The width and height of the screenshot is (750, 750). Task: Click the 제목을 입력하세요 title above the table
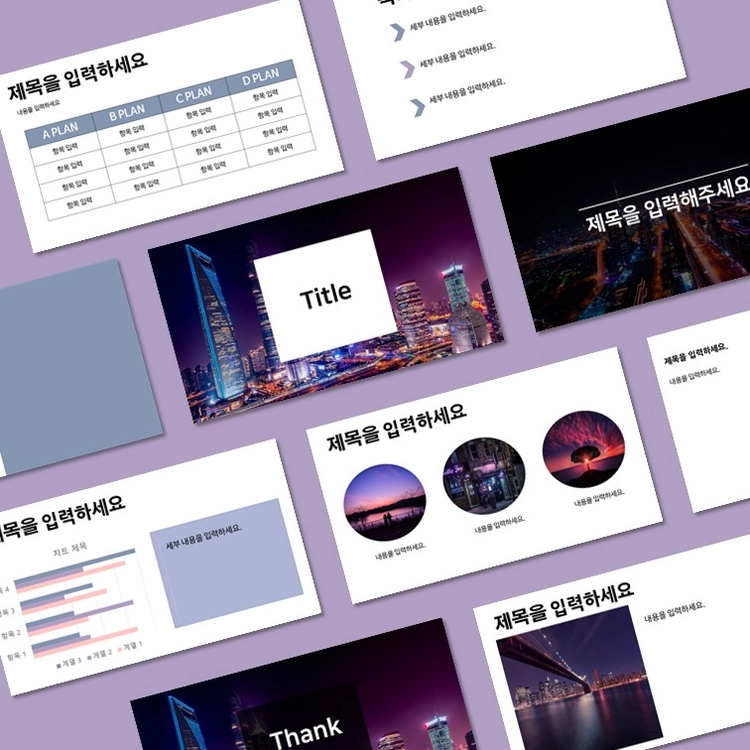77,76
